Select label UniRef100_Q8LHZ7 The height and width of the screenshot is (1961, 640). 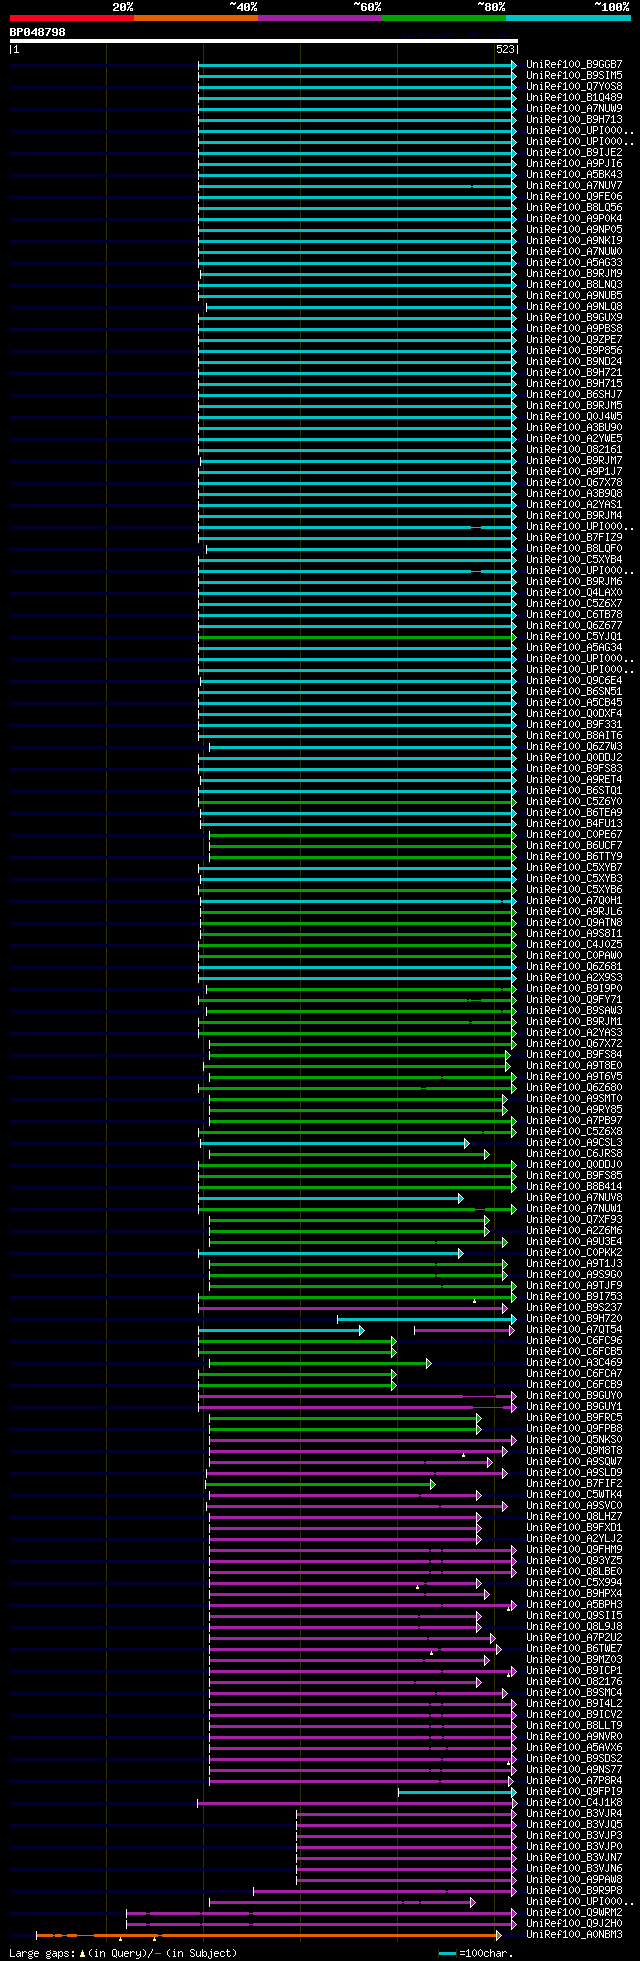pos(574,1516)
